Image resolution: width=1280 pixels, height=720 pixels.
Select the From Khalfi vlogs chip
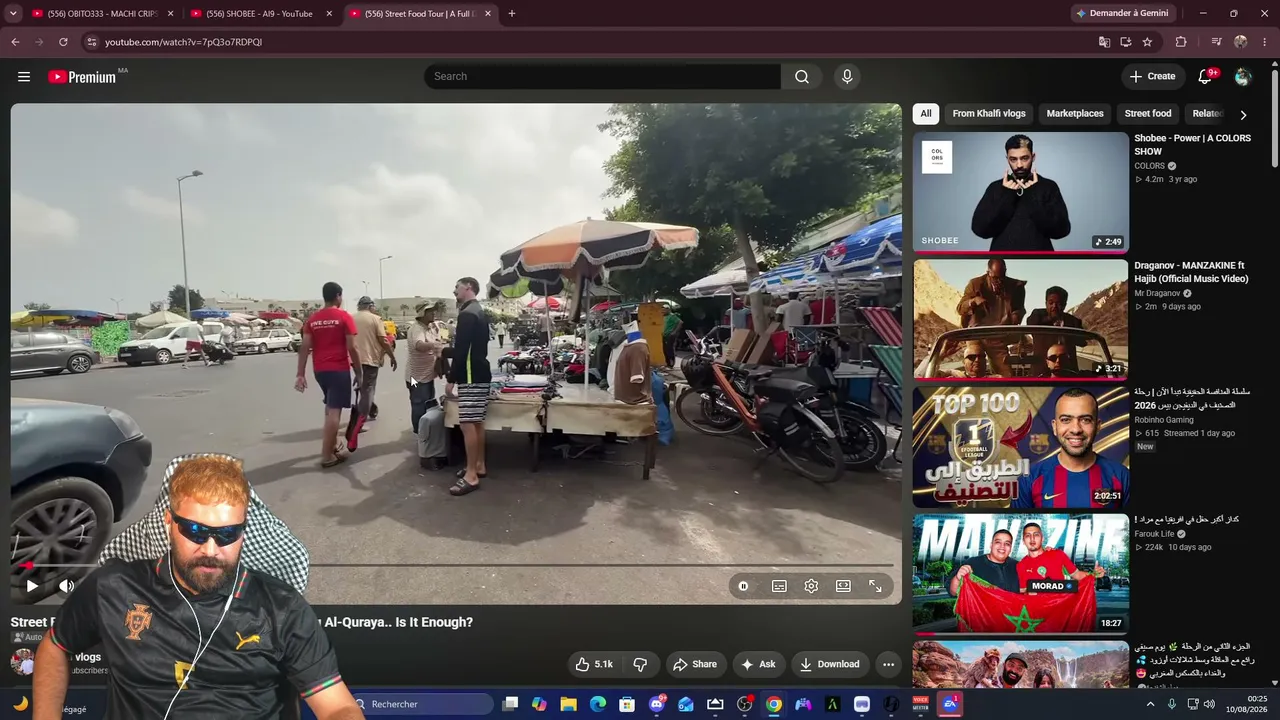tap(989, 114)
